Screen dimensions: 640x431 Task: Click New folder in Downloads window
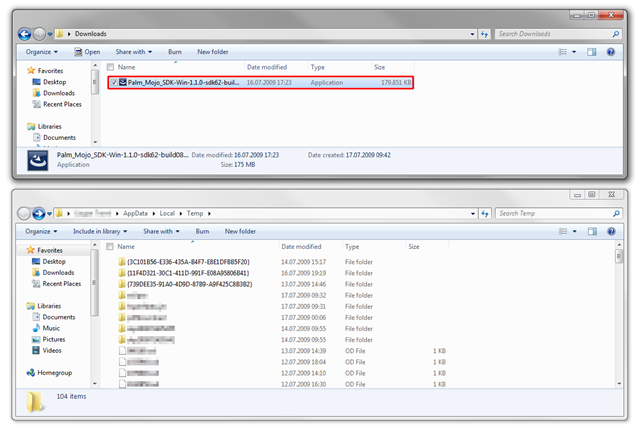coord(213,52)
